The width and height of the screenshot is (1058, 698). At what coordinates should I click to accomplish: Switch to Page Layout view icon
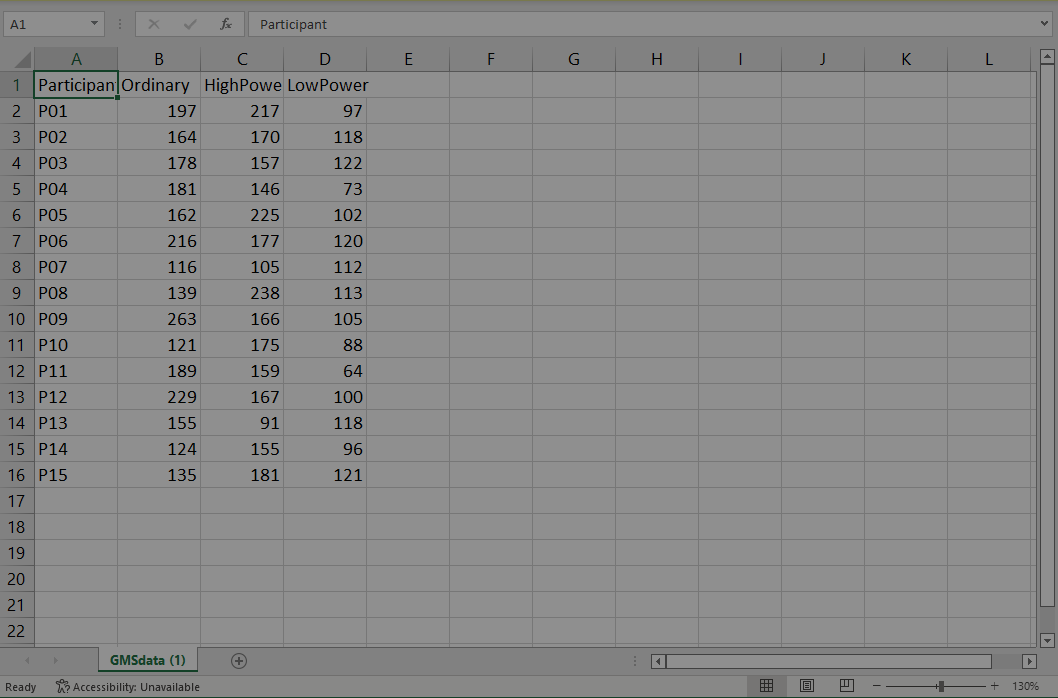(806, 686)
